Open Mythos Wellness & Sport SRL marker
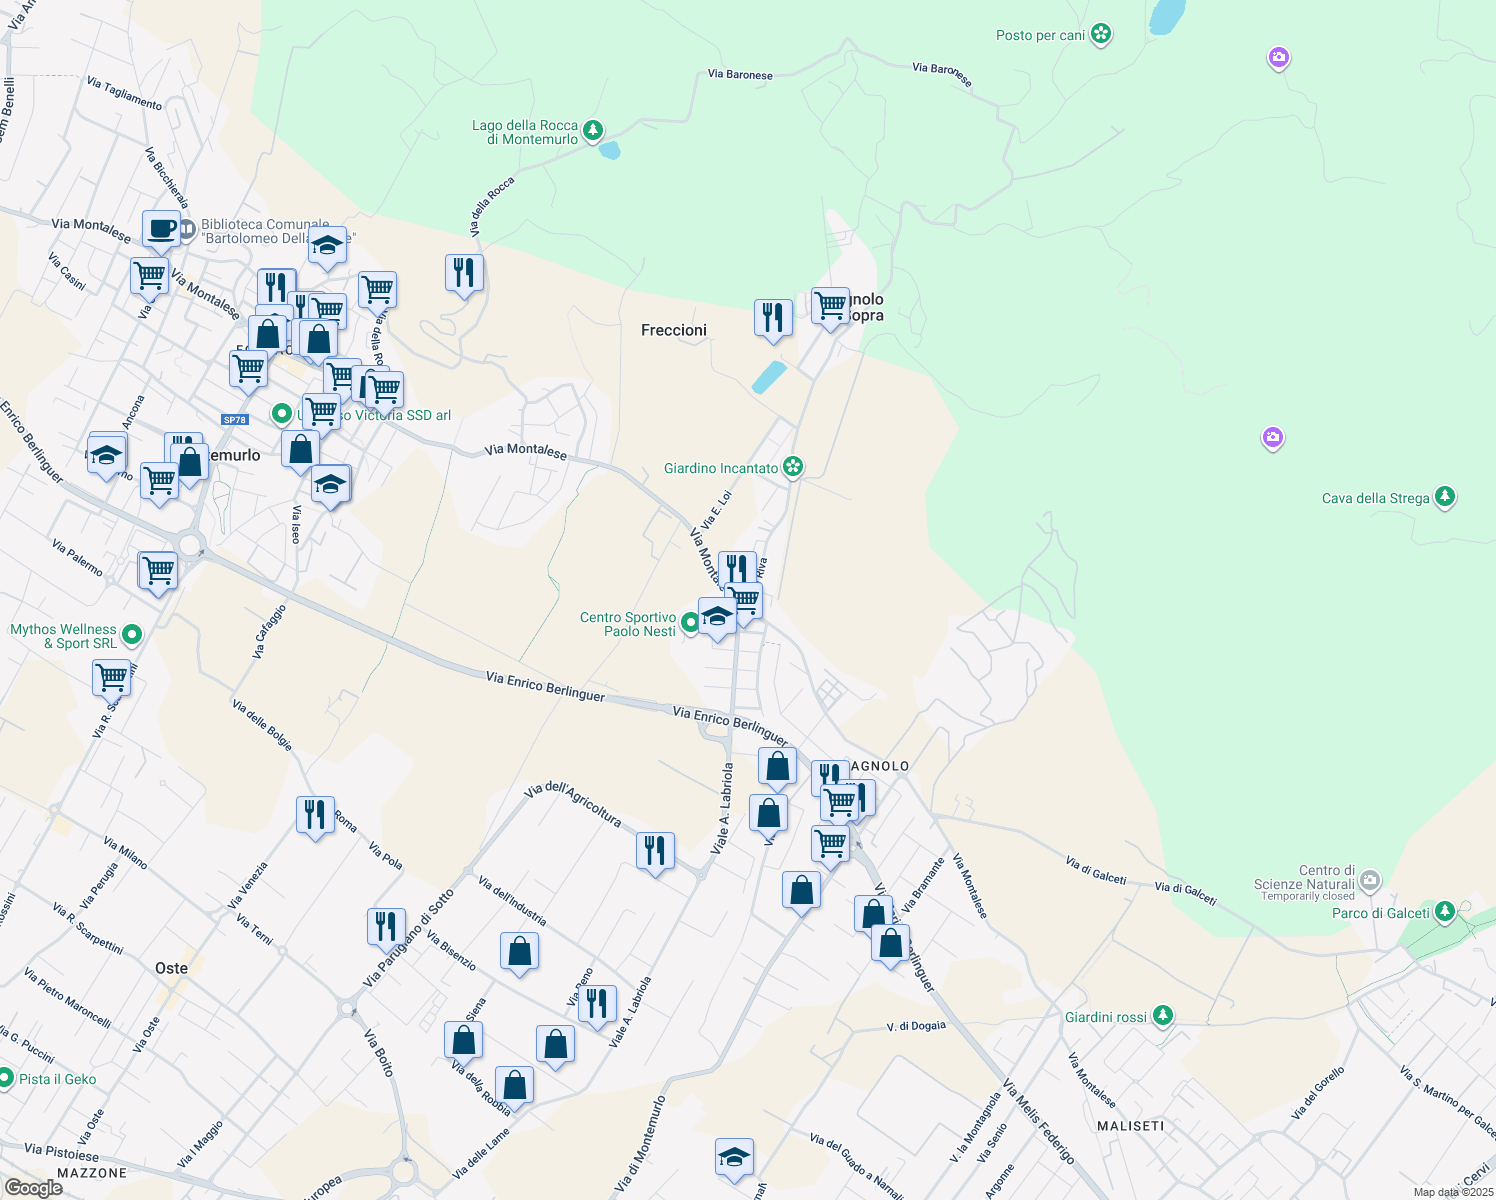 (x=131, y=635)
